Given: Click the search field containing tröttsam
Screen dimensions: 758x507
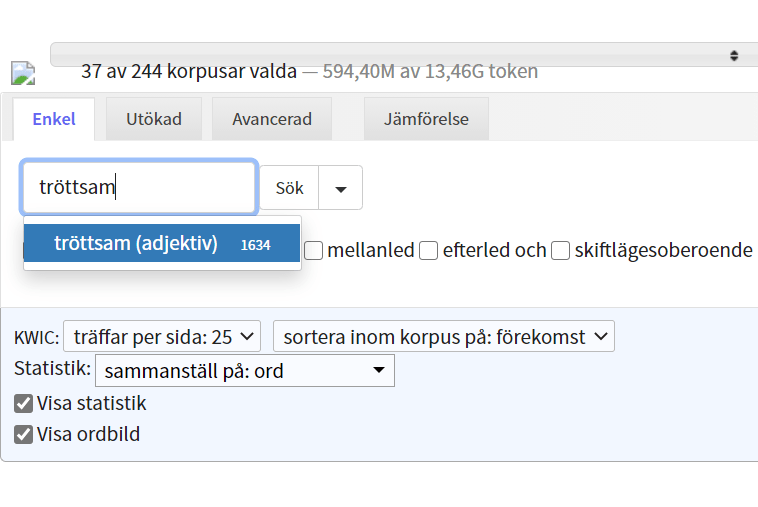Looking at the screenshot, I should (140, 188).
